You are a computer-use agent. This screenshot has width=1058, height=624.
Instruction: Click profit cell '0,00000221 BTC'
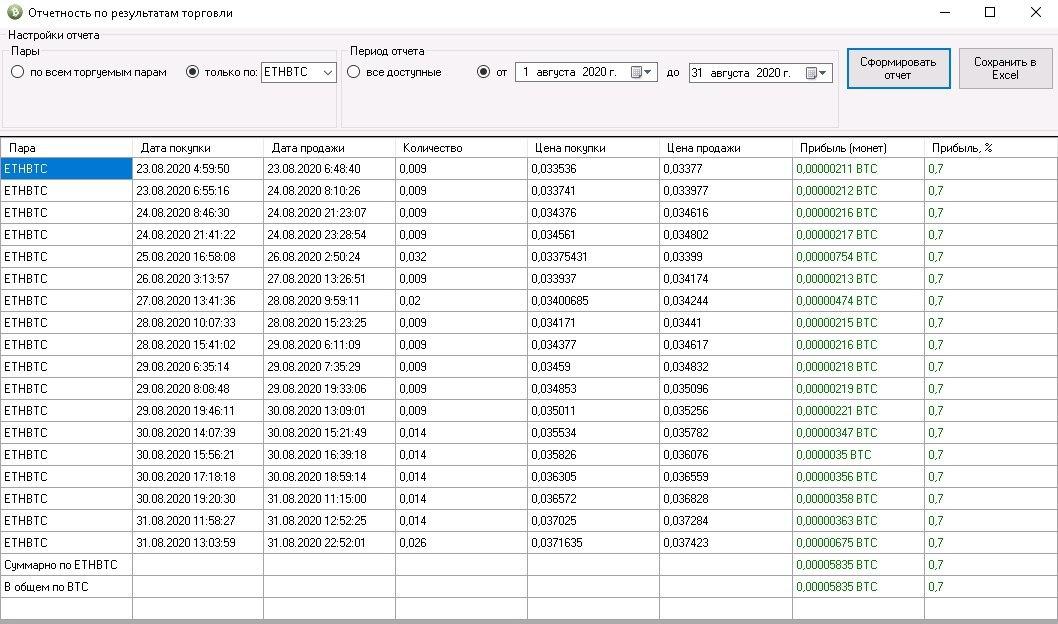(858, 411)
